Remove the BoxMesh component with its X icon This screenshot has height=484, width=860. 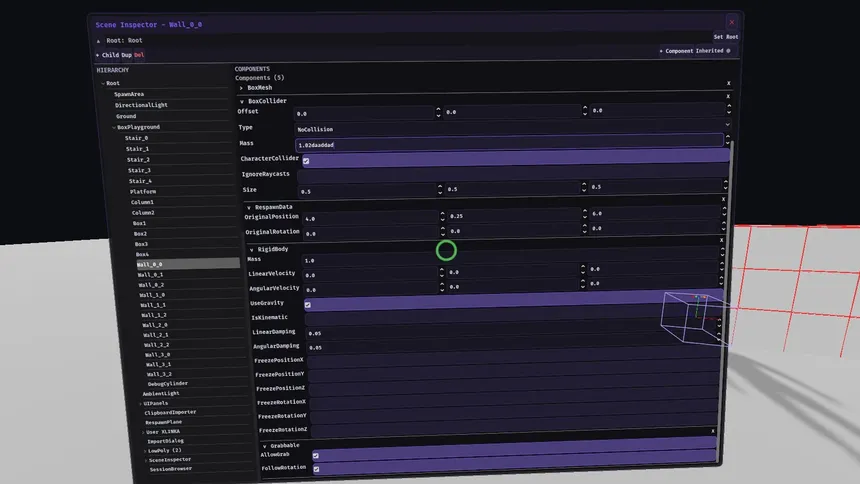point(728,83)
